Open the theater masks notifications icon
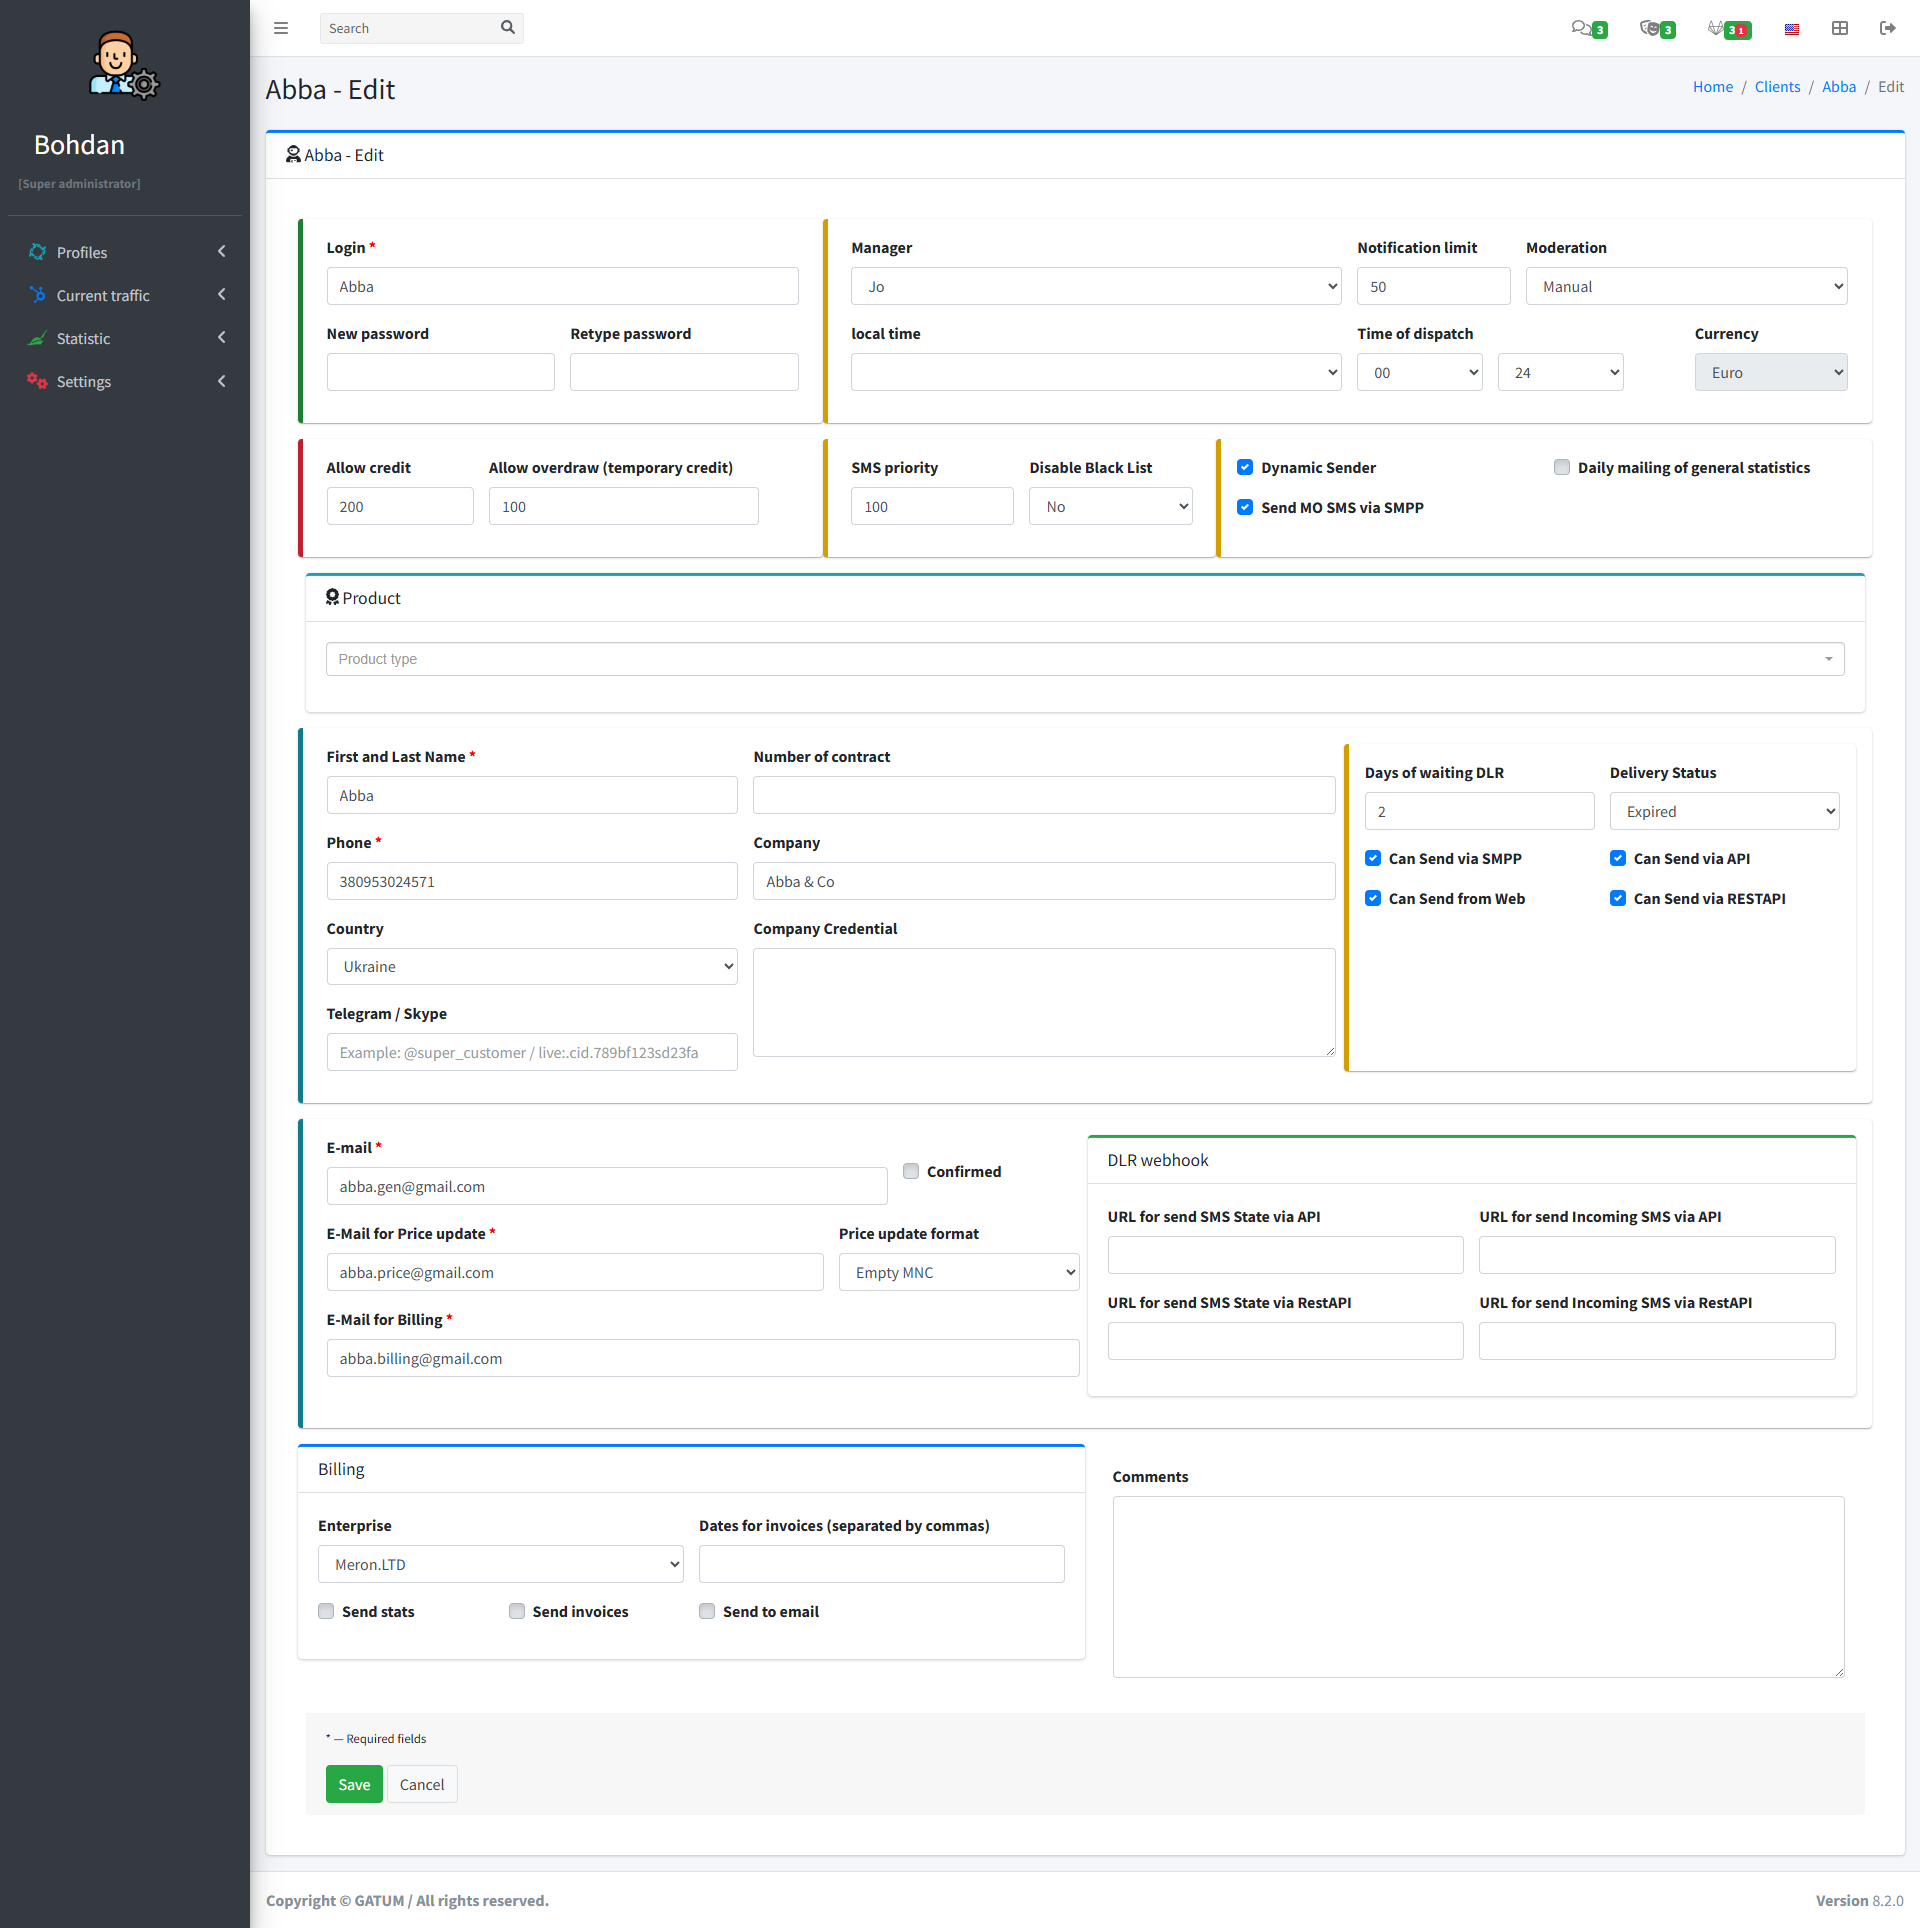The width and height of the screenshot is (1920, 1928). point(1650,28)
